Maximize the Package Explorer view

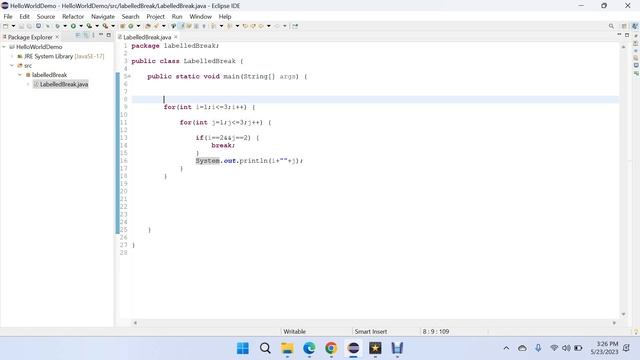click(x=109, y=36)
